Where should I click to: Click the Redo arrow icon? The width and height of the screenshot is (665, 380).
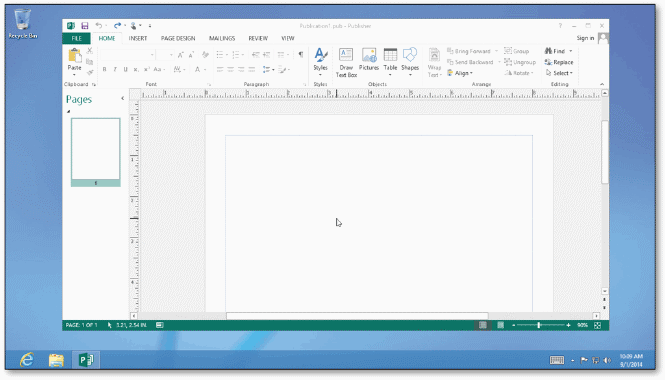tap(117, 26)
